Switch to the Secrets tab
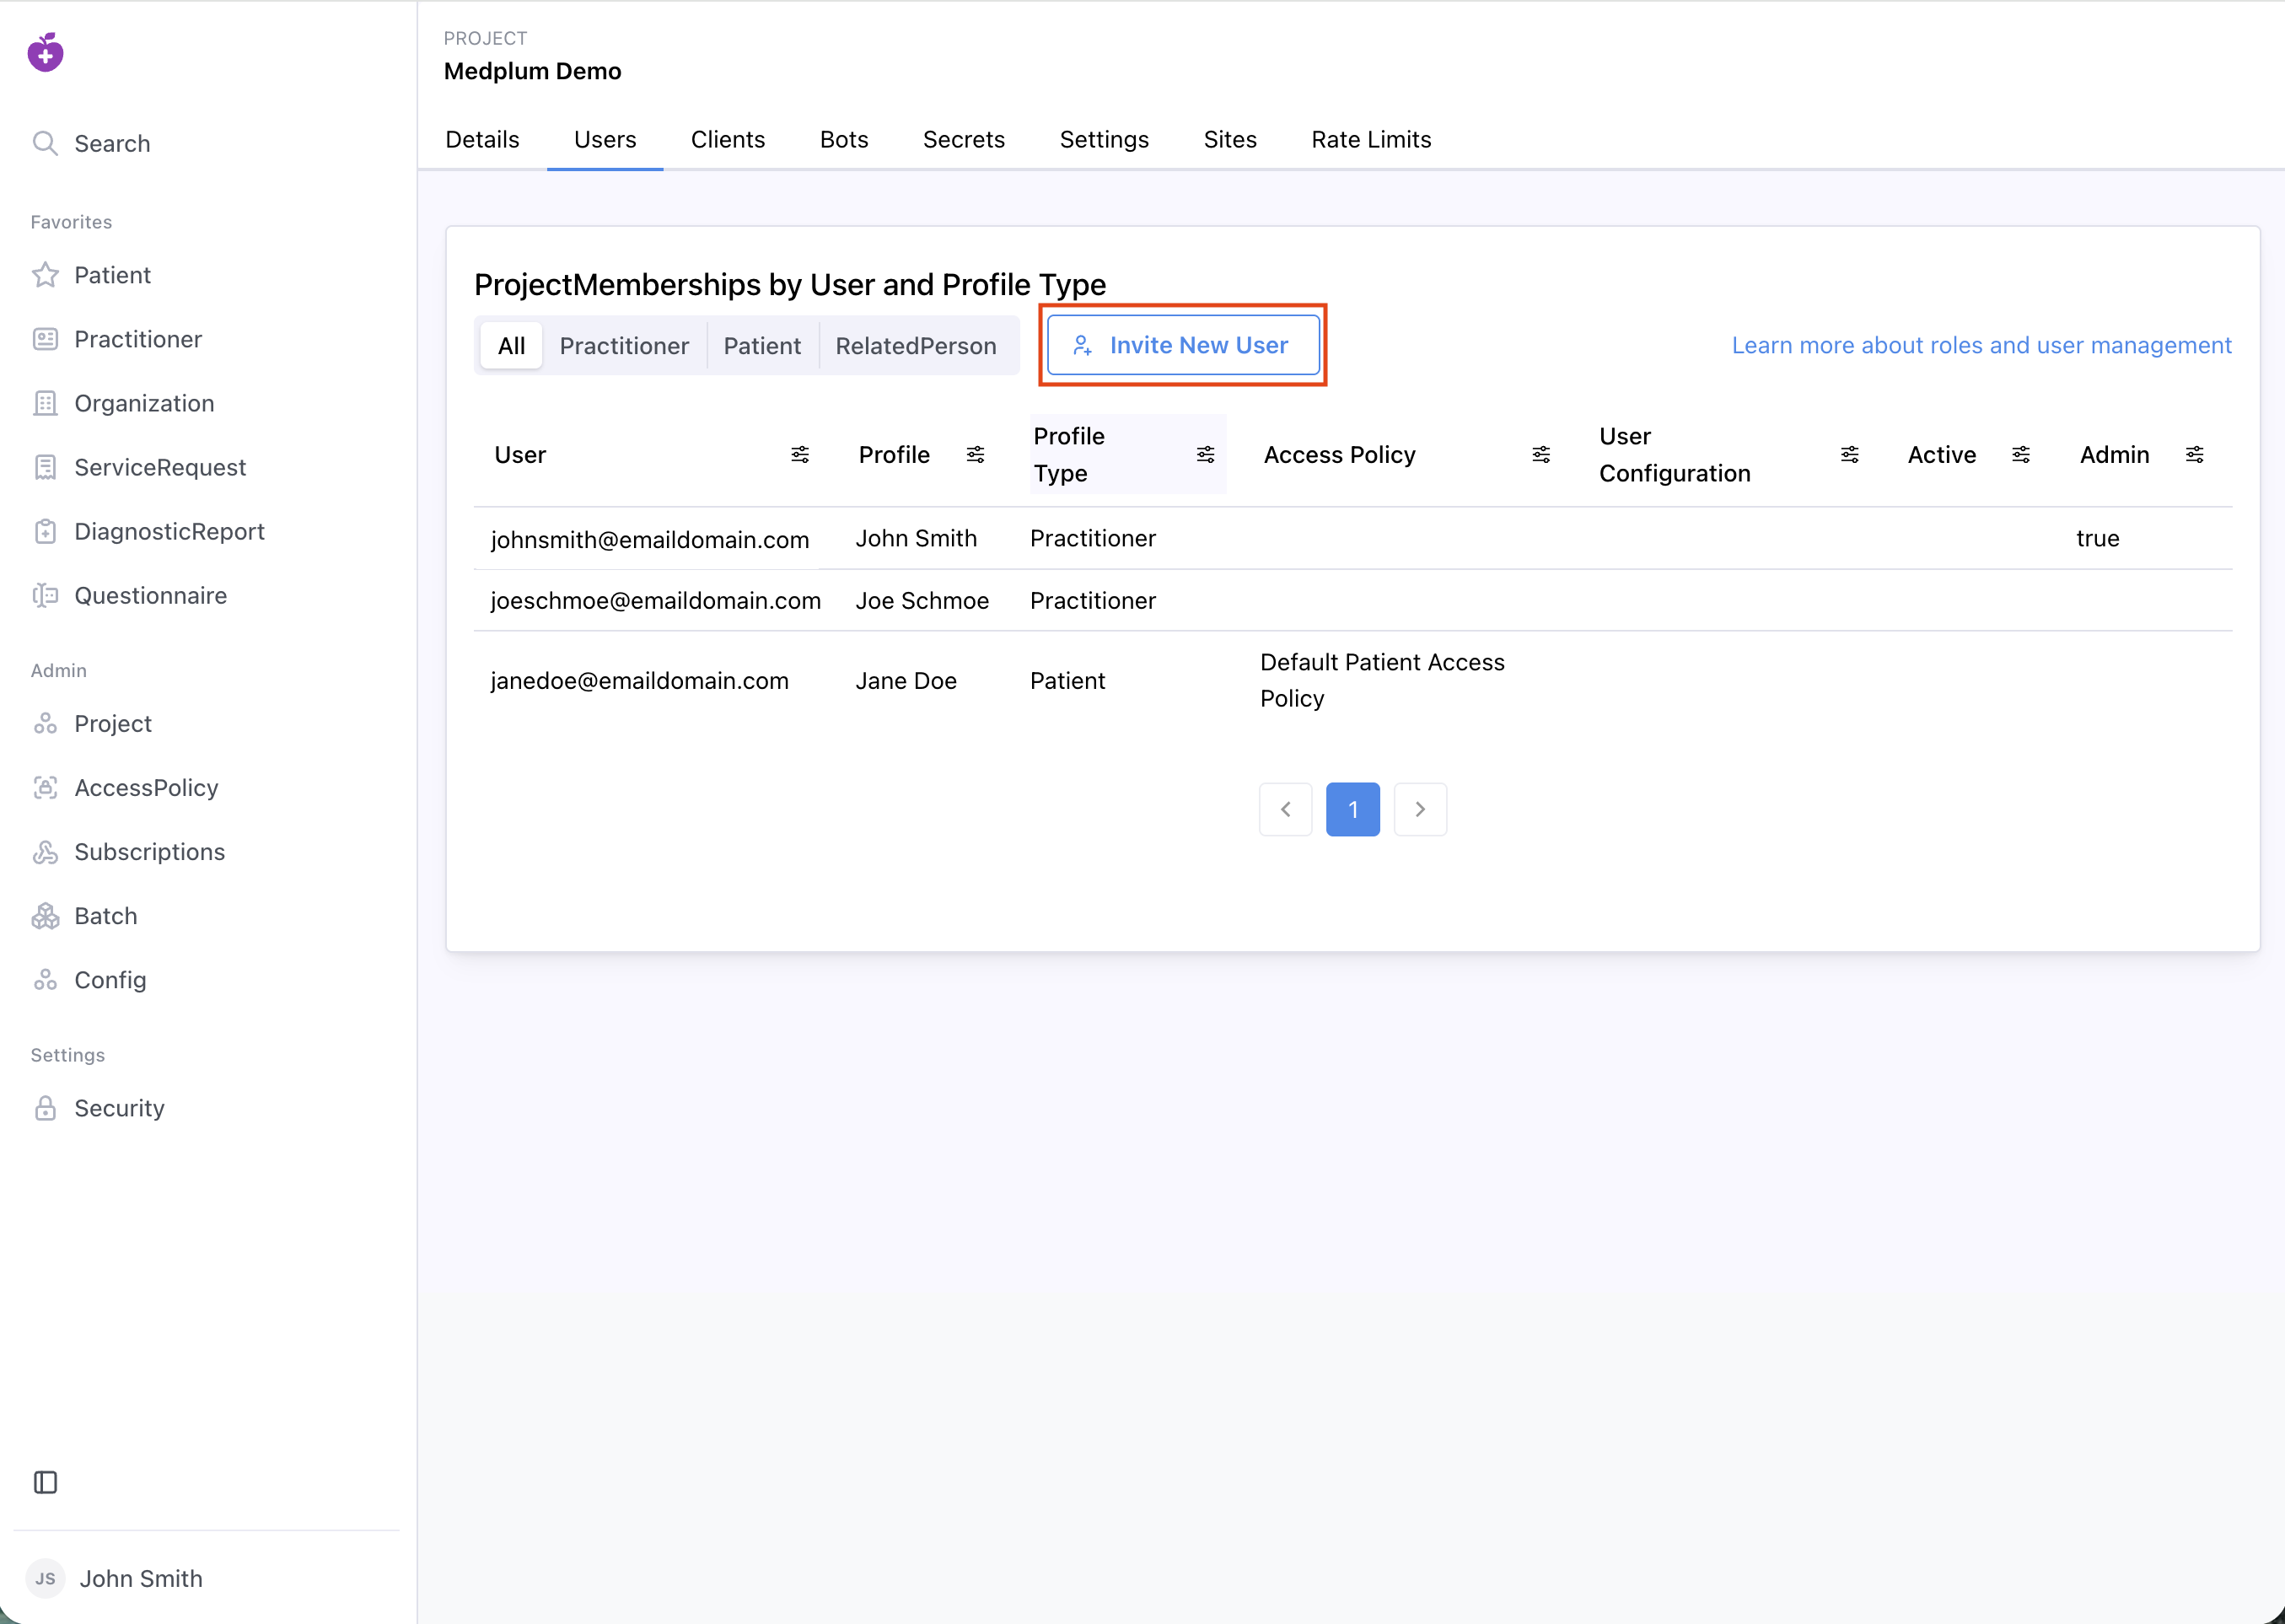The image size is (2285, 1624). pyautogui.click(x=963, y=139)
